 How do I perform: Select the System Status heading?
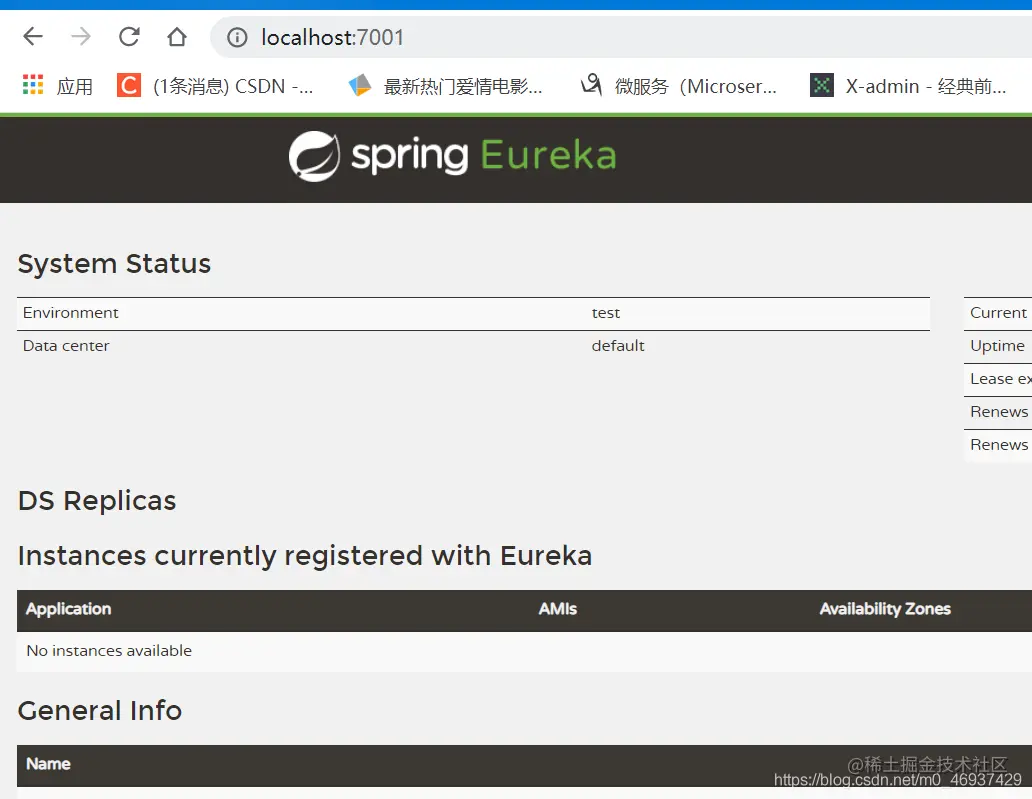(114, 263)
